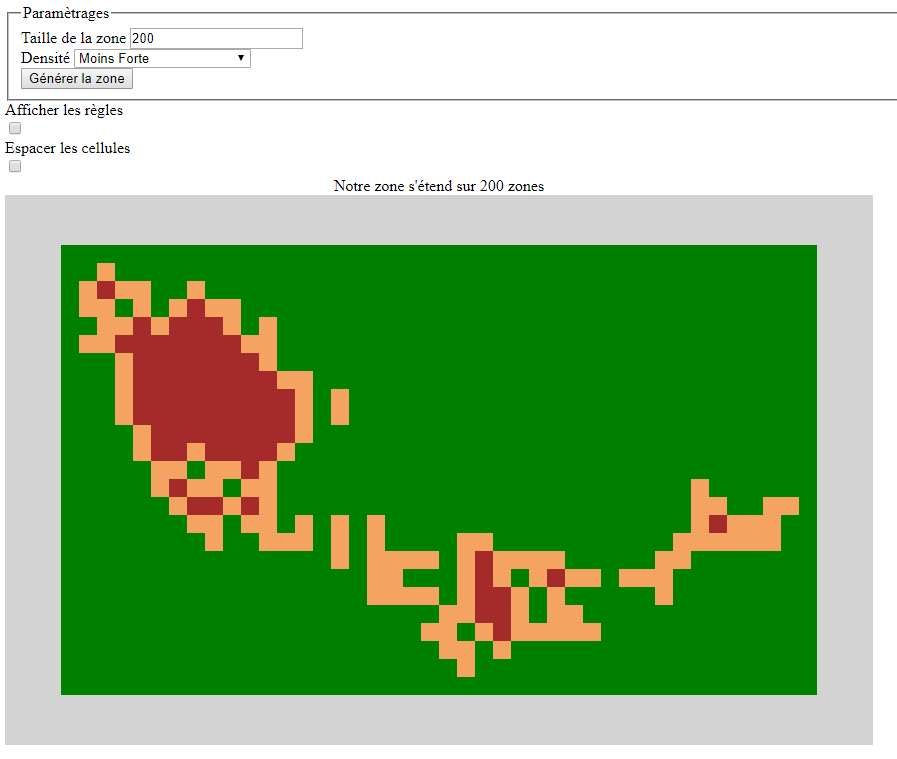This screenshot has width=897, height=759.
Task: Click the arrow of the Densité combo box
Action: 241,59
